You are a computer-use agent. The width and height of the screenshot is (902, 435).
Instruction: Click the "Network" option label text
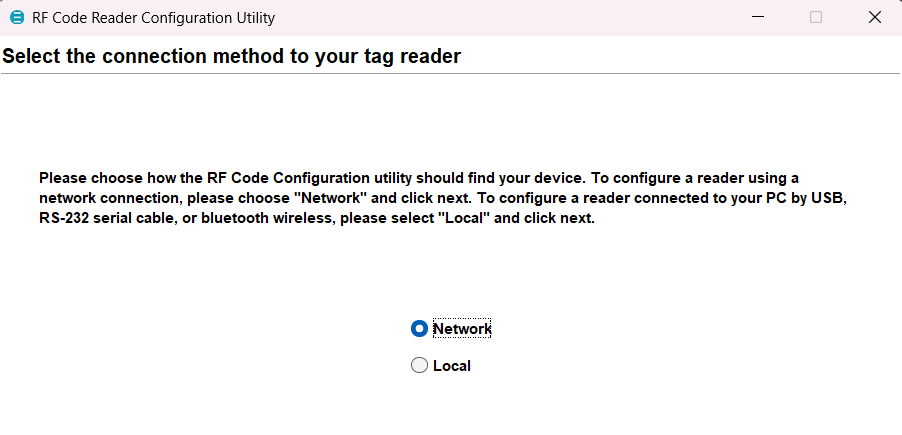pos(462,328)
